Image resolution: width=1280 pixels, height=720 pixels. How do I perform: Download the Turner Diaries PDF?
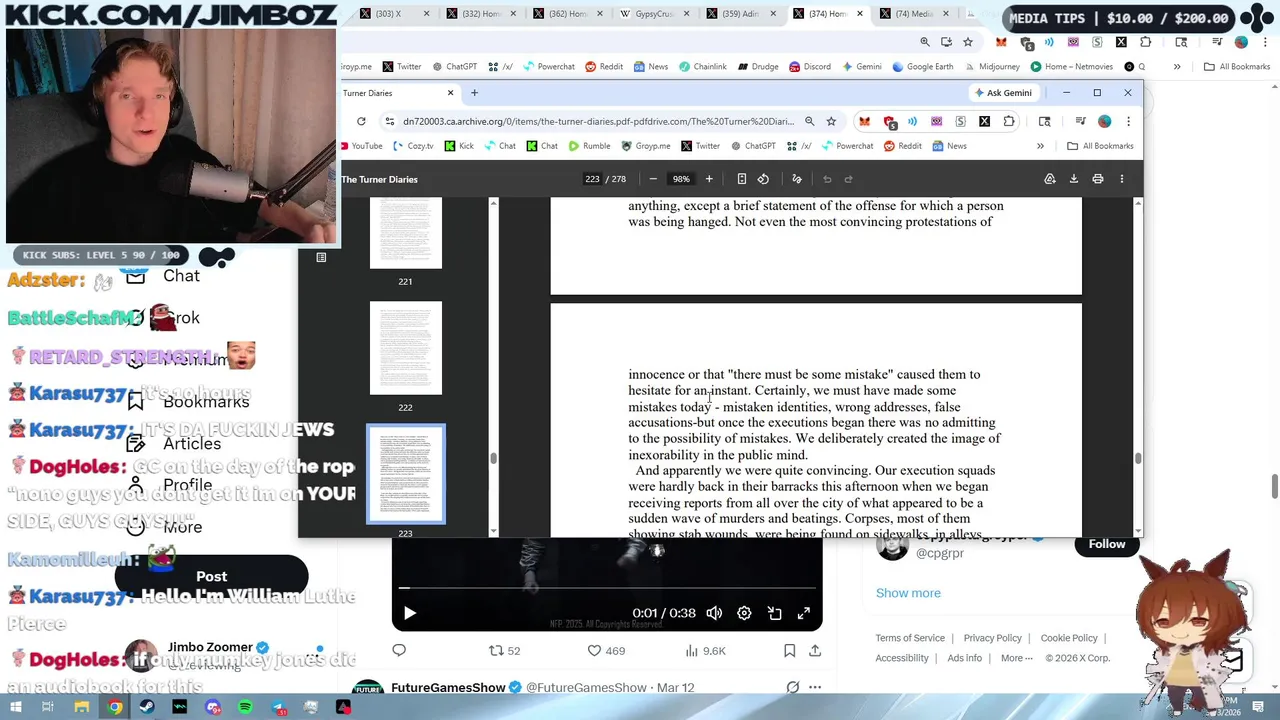(x=1073, y=179)
